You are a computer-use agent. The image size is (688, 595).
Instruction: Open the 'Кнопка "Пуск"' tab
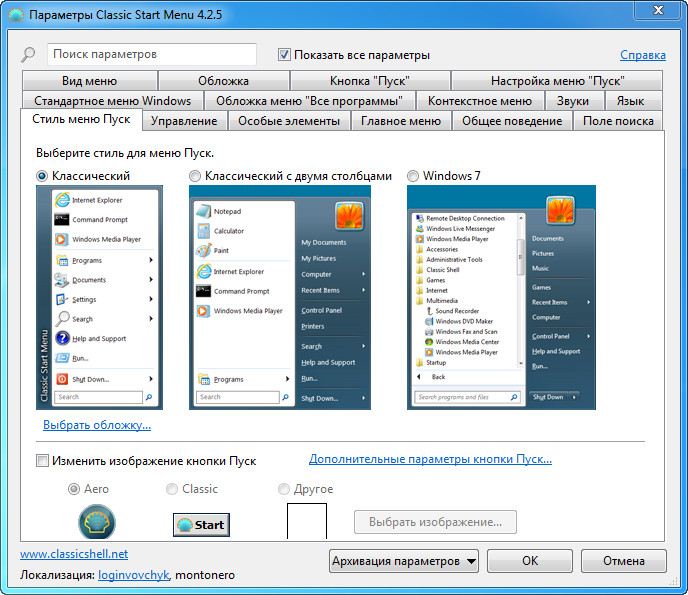[369, 81]
